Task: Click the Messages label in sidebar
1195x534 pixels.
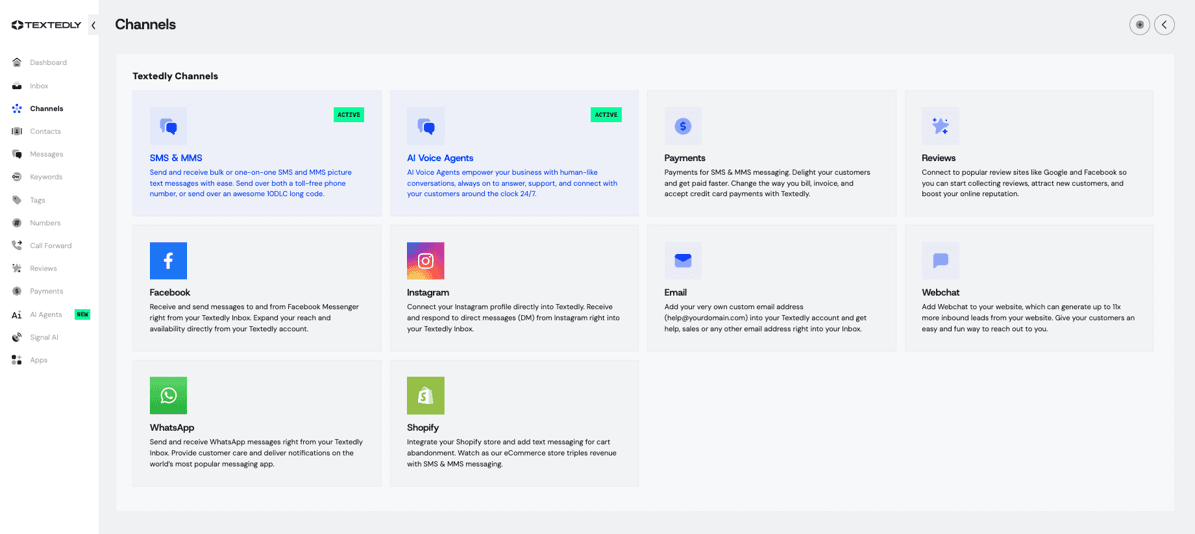Action: pyautogui.click(x=46, y=154)
